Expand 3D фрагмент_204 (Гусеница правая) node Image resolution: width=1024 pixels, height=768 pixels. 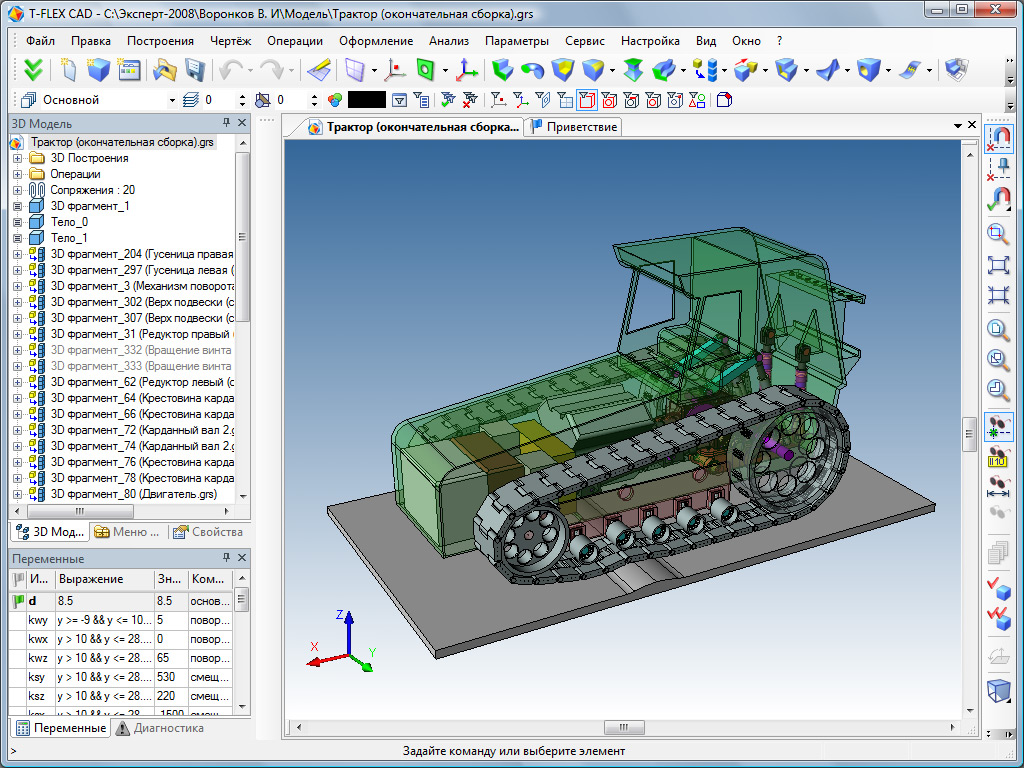pos(18,254)
